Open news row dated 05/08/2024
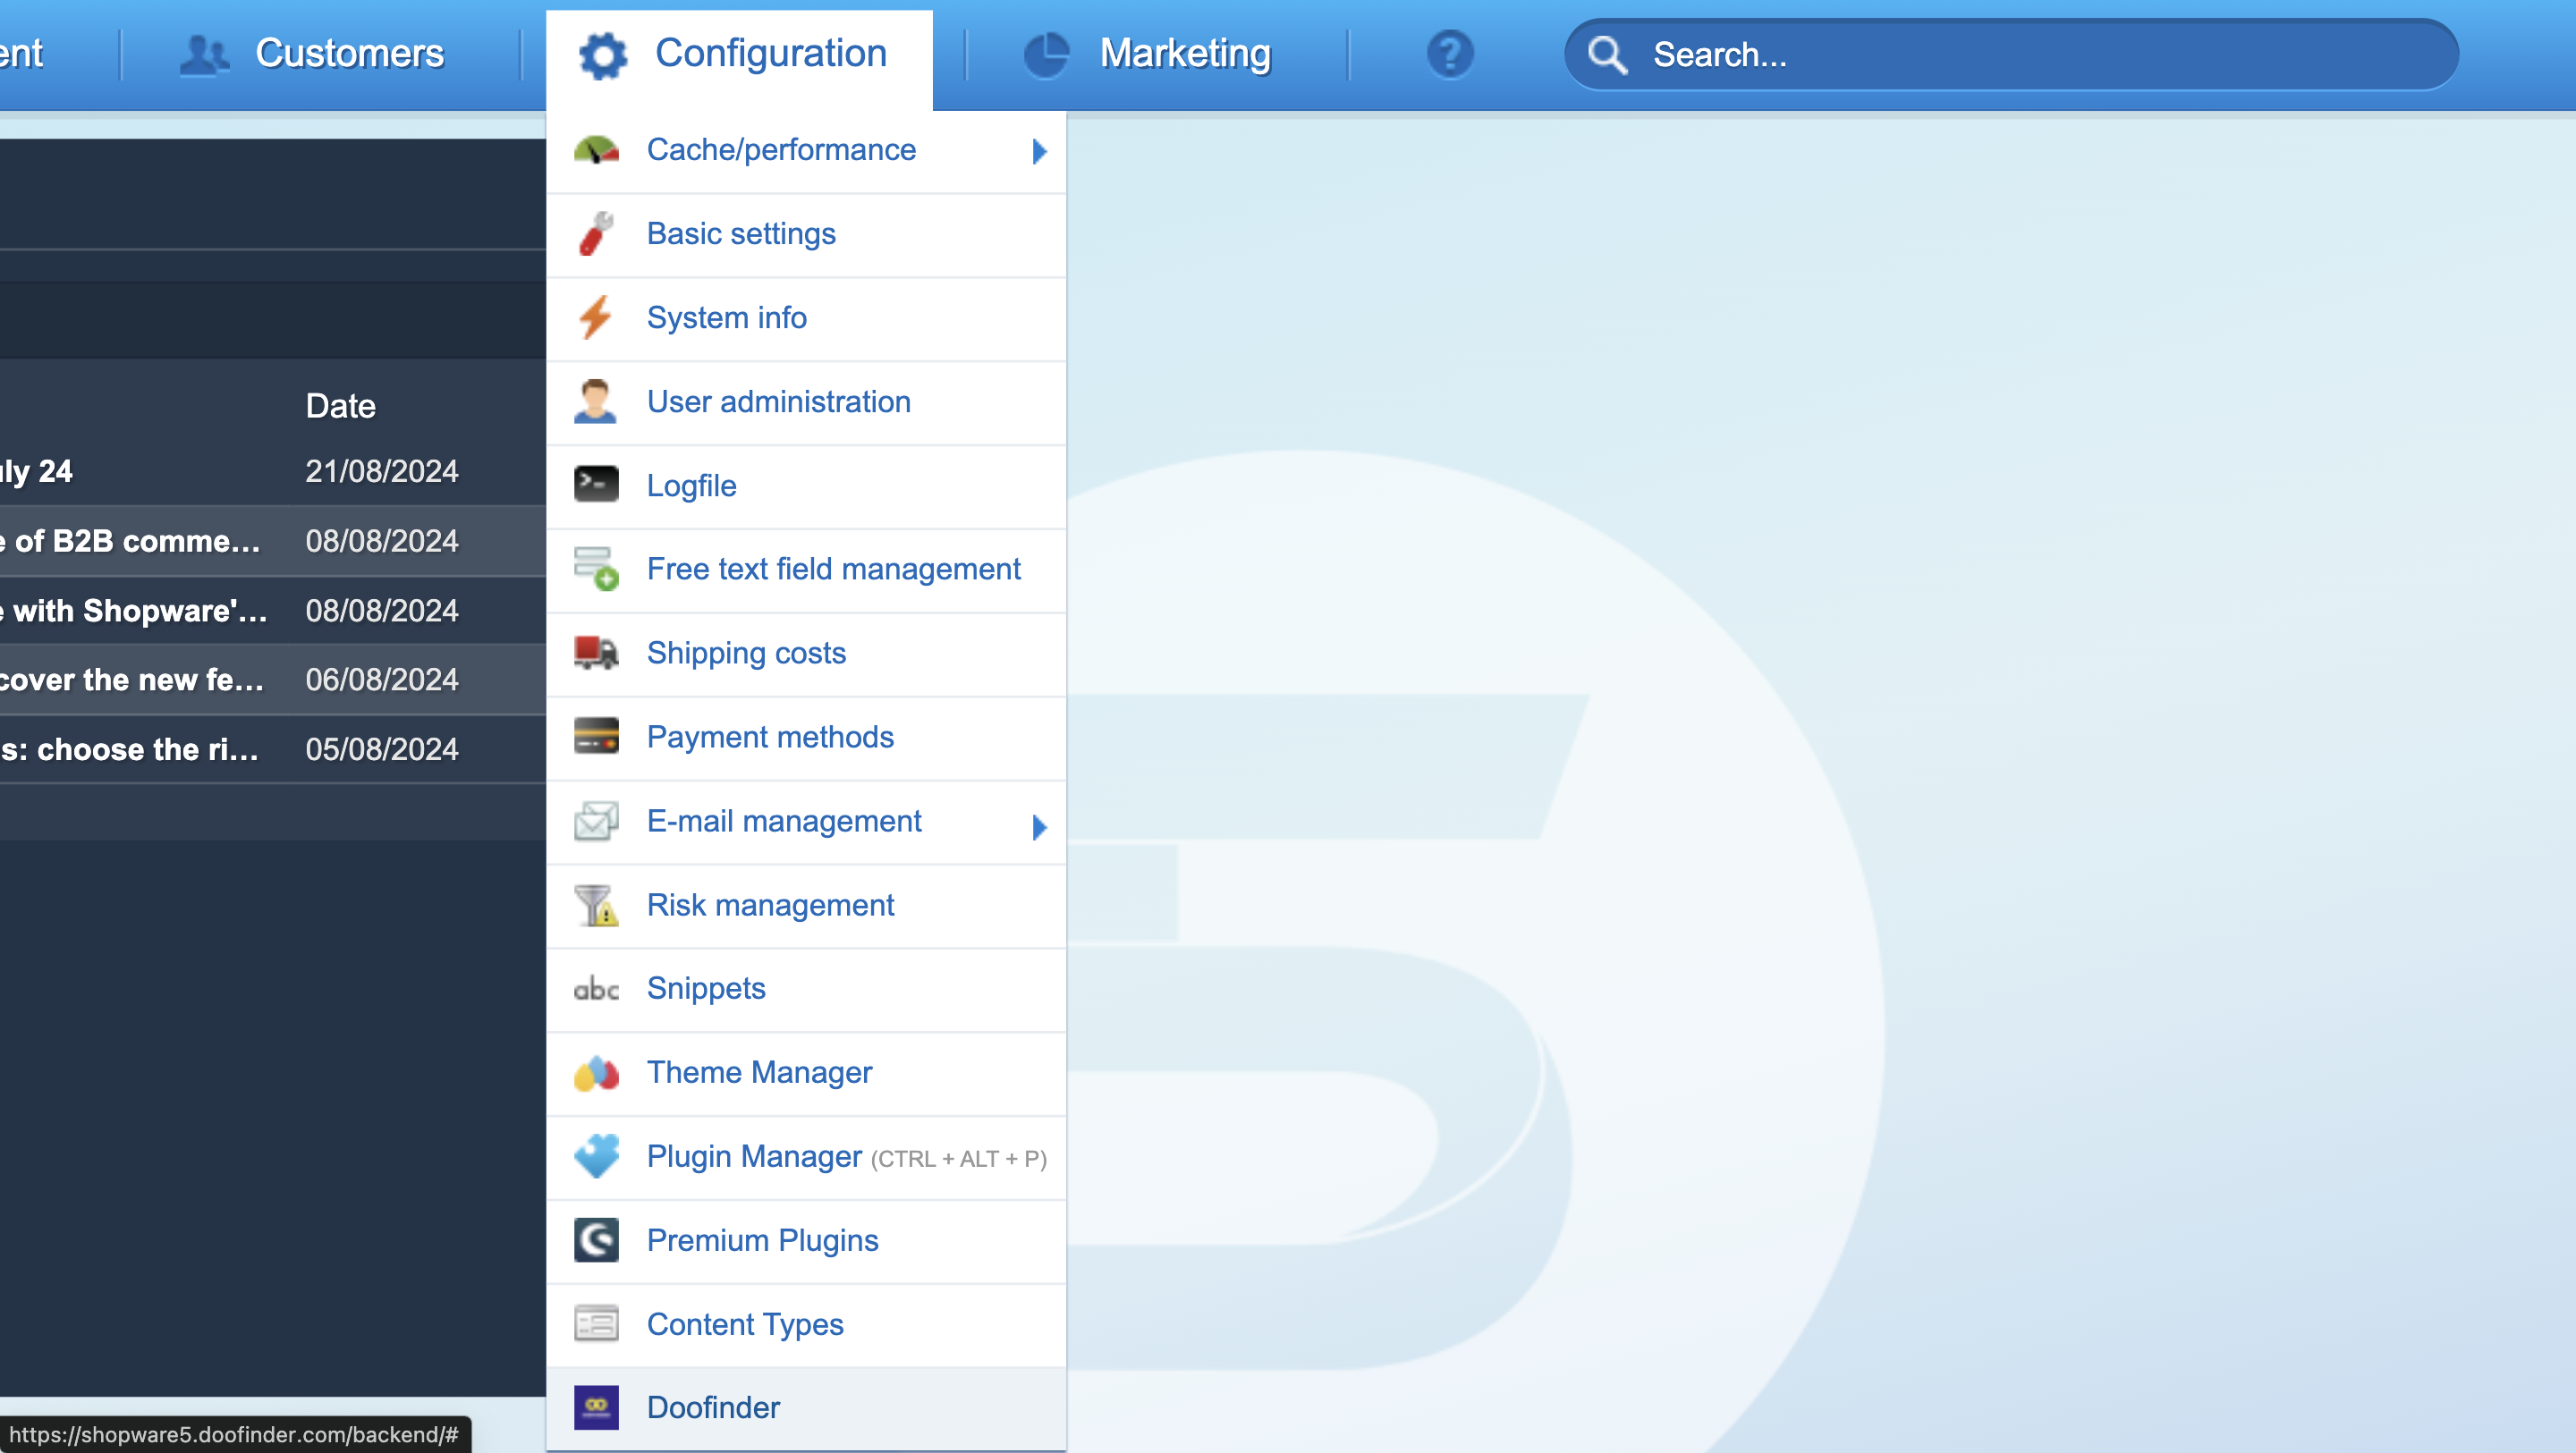This screenshot has height=1453, width=2576. (273, 750)
